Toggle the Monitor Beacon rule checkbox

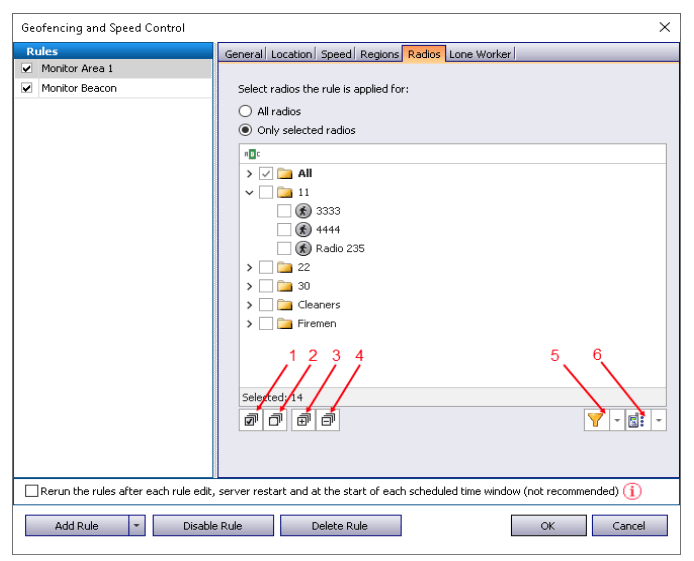[27, 88]
